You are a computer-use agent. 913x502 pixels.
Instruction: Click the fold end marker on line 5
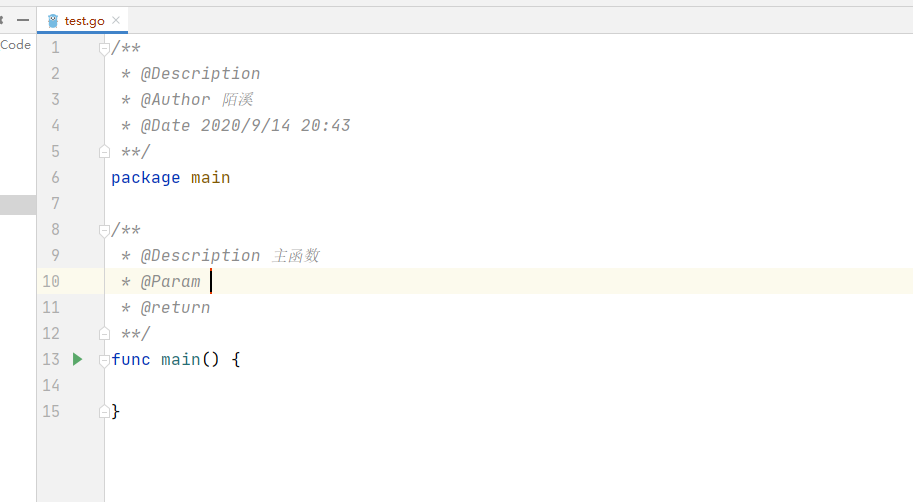click(x=104, y=152)
